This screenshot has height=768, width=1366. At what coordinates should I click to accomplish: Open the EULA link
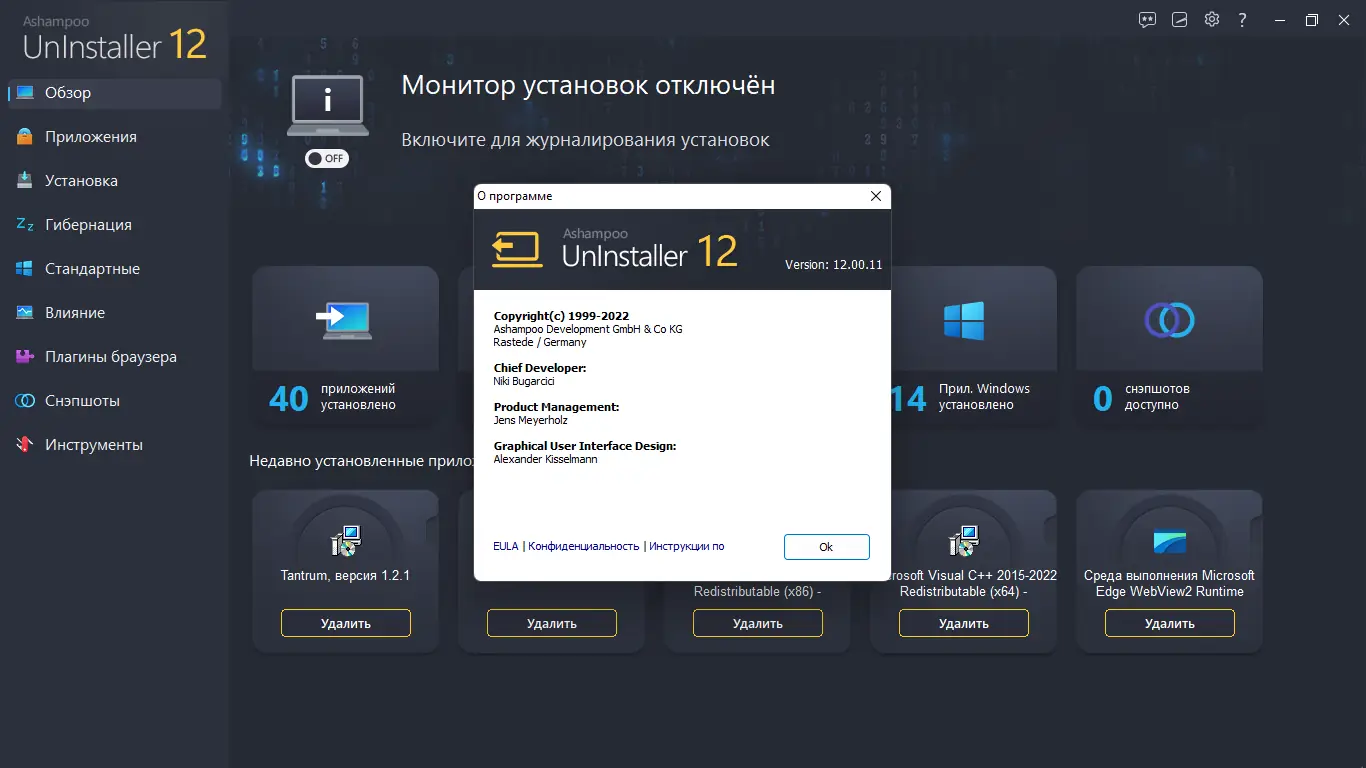(x=506, y=546)
